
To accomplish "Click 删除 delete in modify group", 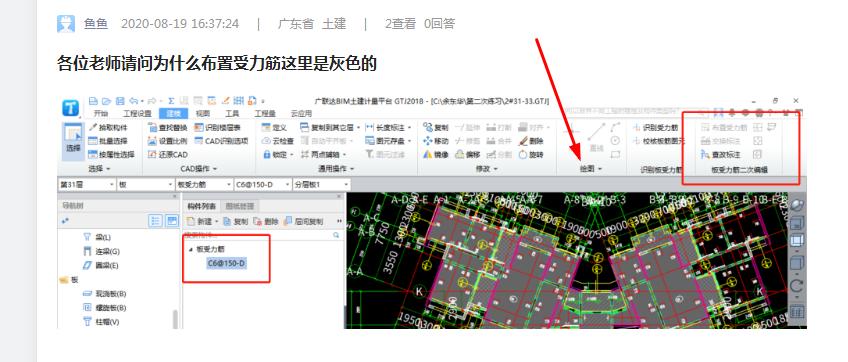I will 531,141.
